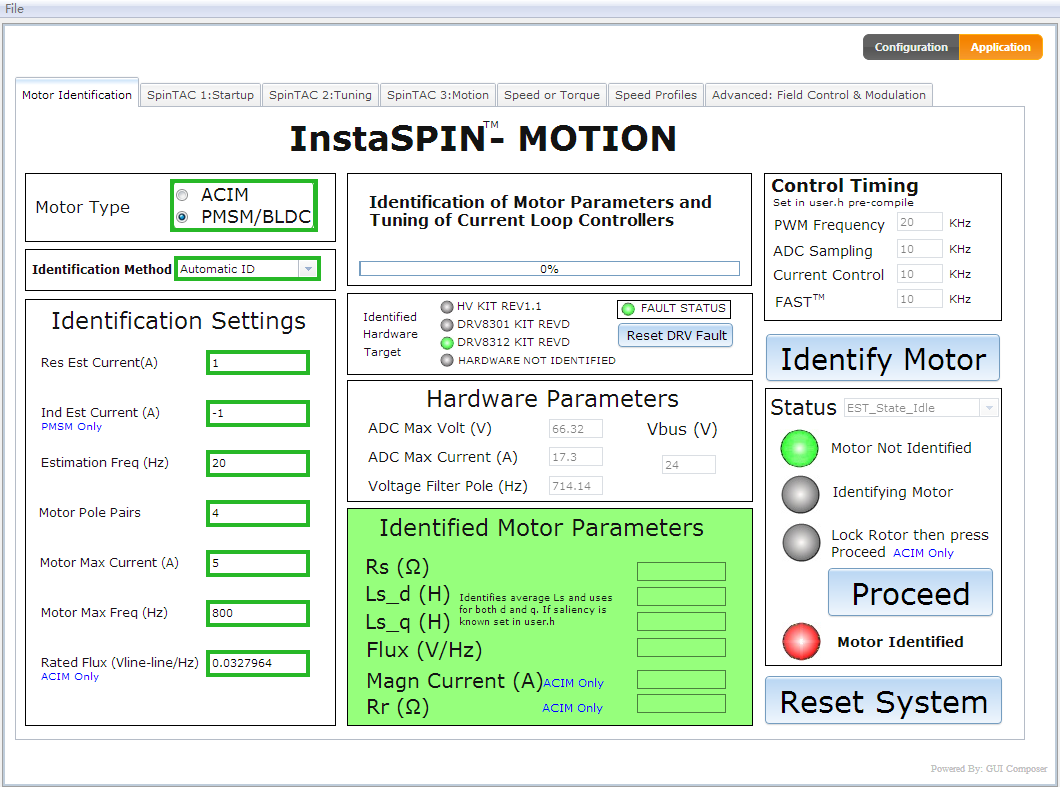The width and height of the screenshot is (1060, 787).
Task: Click the Reset DRV Fault button
Action: (x=676, y=336)
